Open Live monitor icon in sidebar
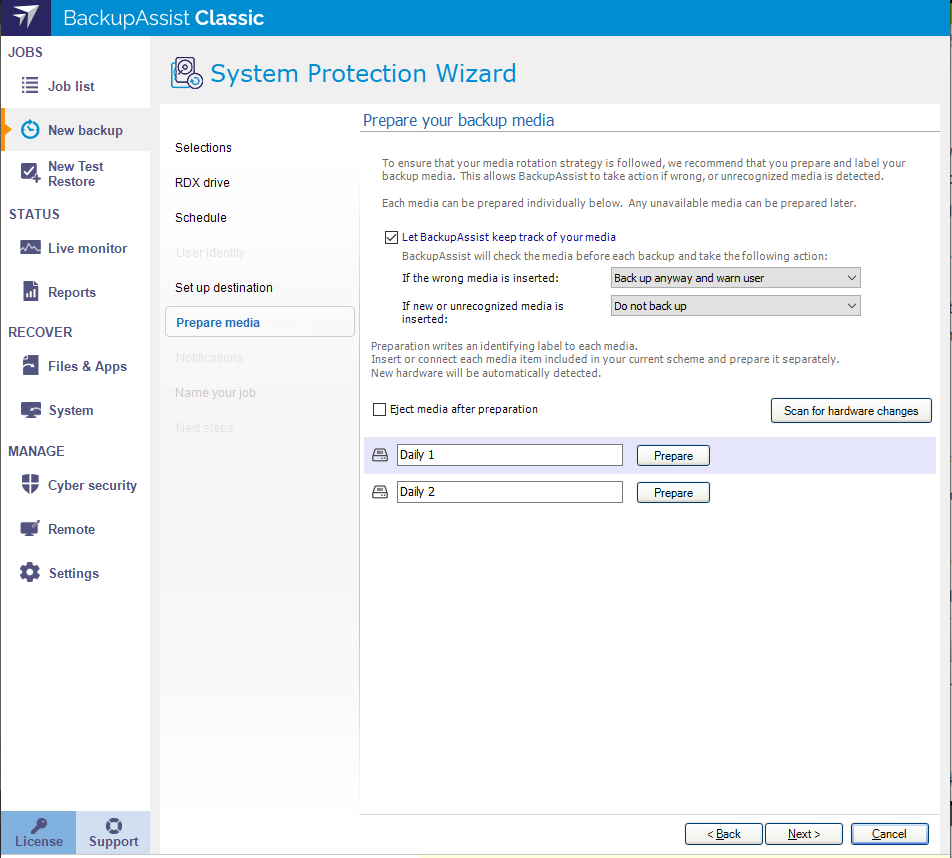 pyautogui.click(x=30, y=248)
